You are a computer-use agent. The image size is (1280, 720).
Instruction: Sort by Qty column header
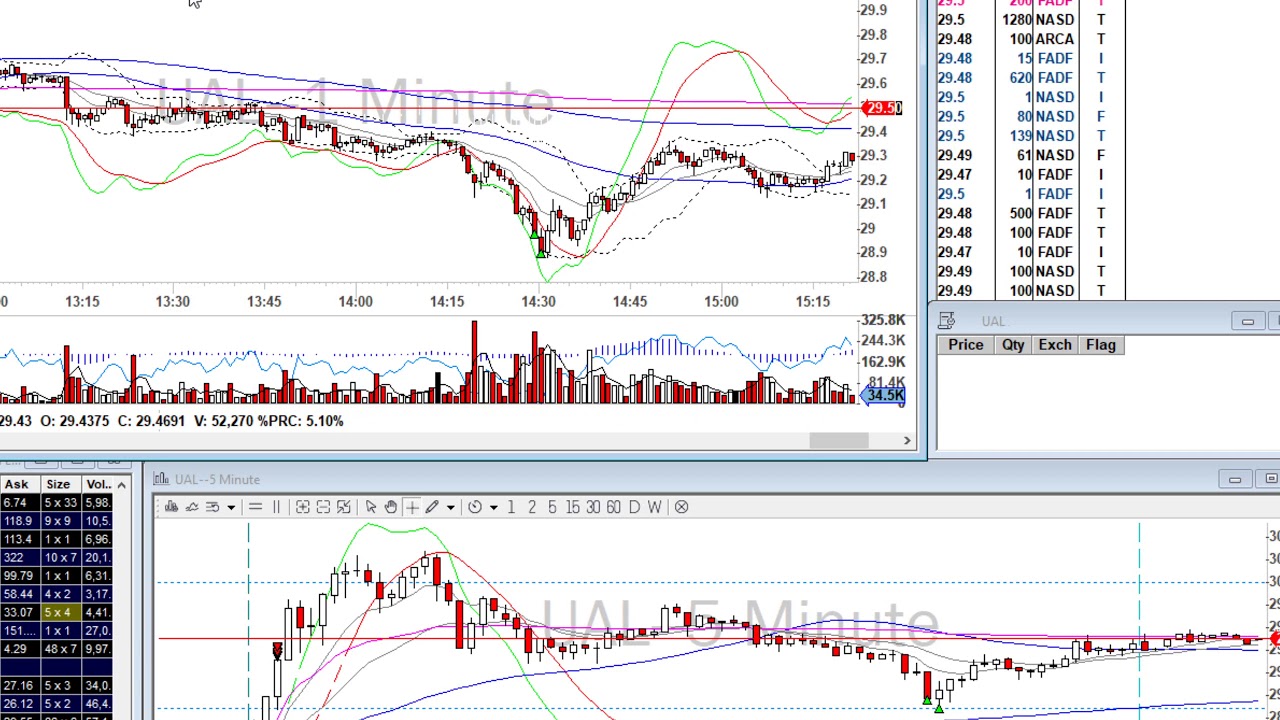click(x=1013, y=345)
